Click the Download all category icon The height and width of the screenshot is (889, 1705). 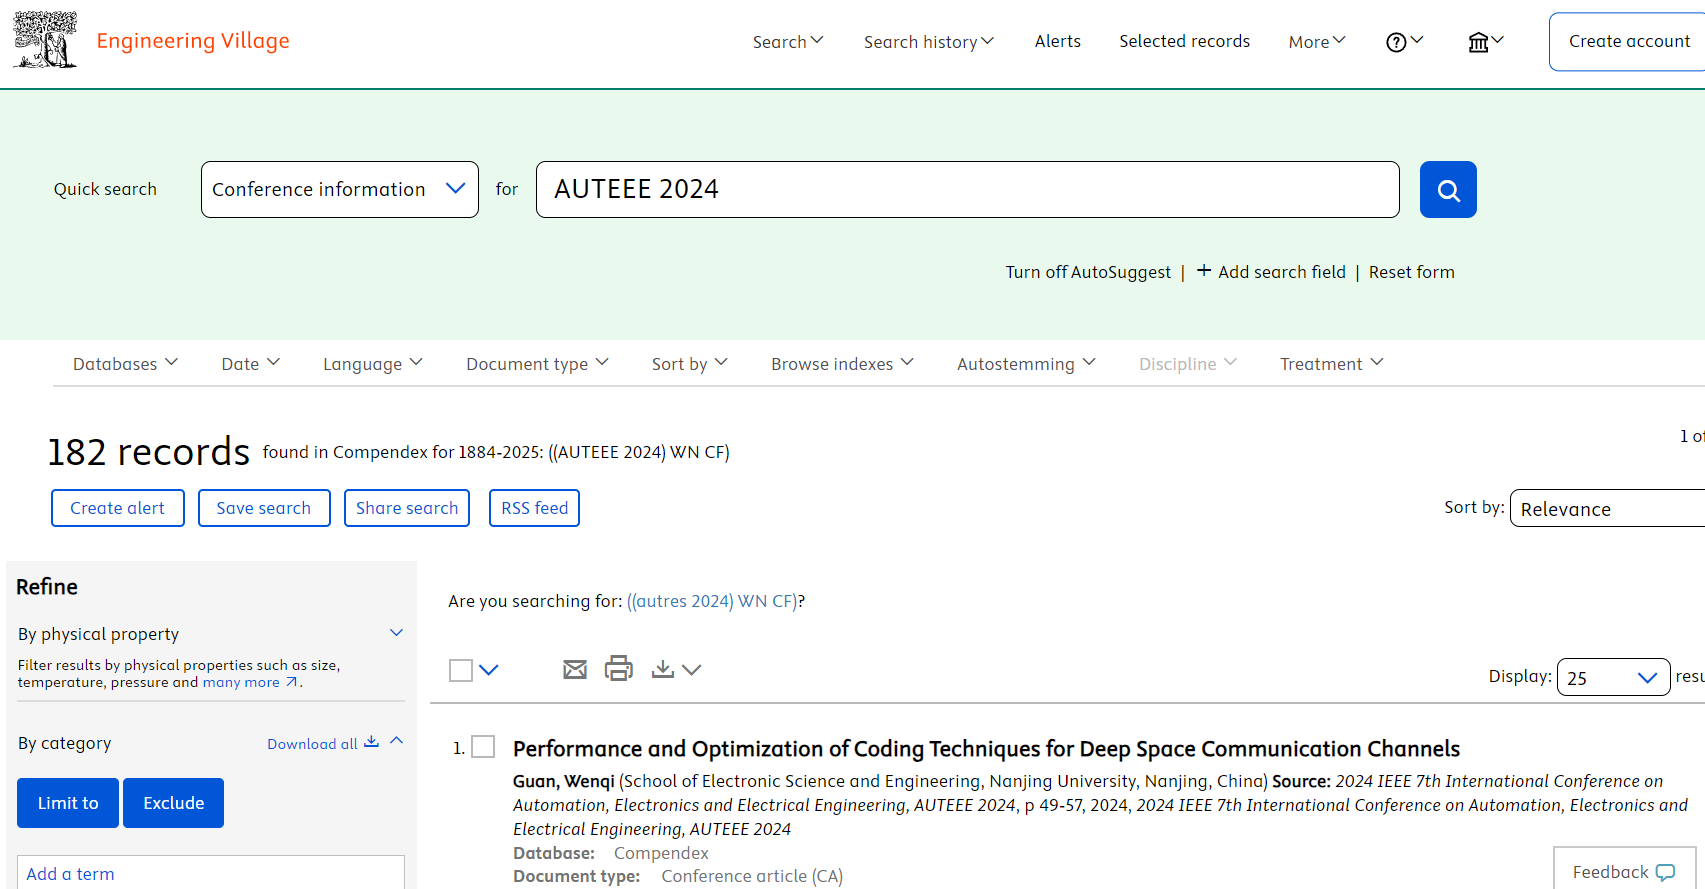pyautogui.click(x=371, y=742)
